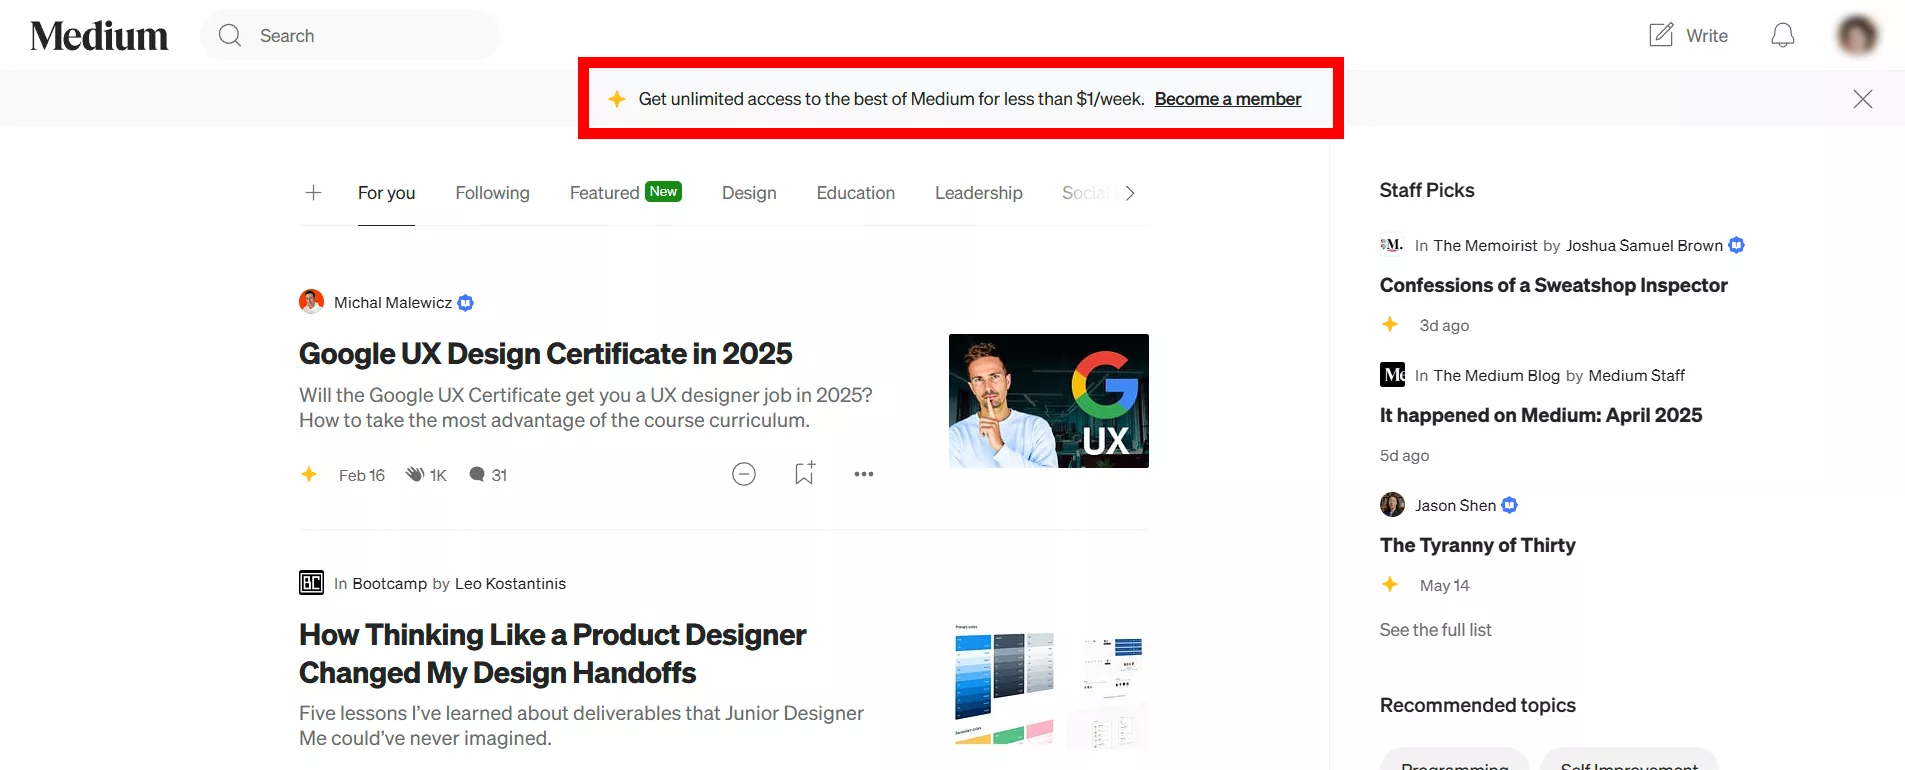The image size is (1905, 770).
Task: Click the Google UX article thumbnail
Action: [1048, 401]
